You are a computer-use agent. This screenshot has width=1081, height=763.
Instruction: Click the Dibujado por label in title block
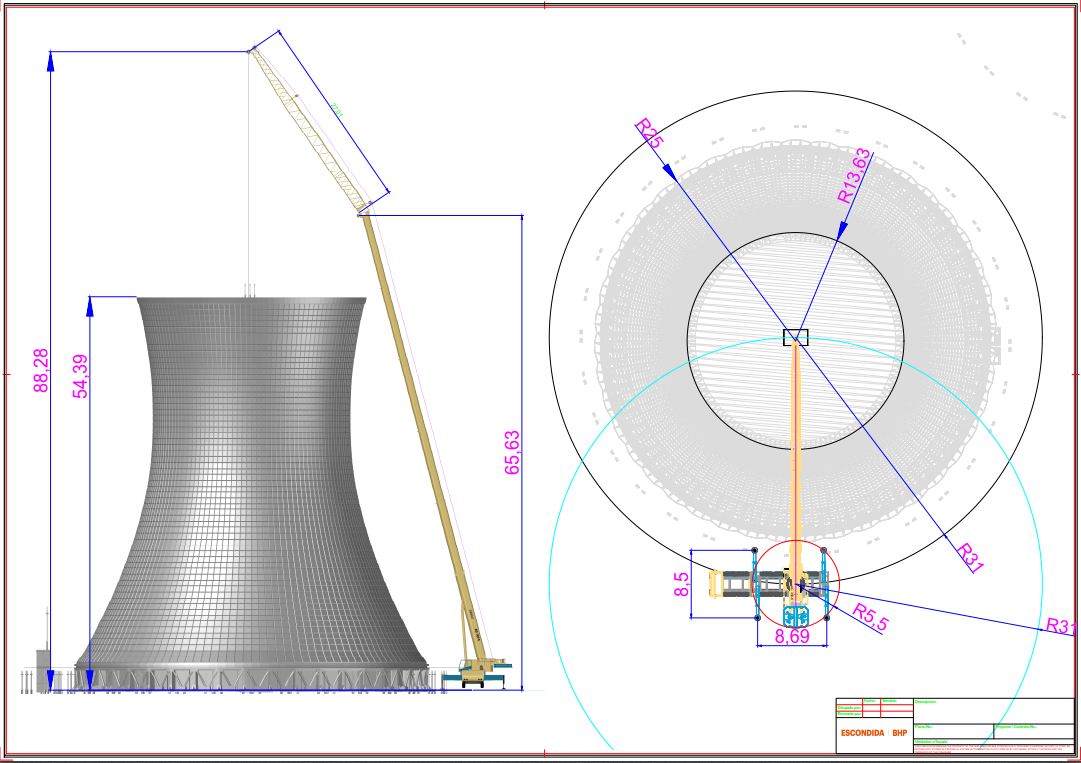coord(849,707)
